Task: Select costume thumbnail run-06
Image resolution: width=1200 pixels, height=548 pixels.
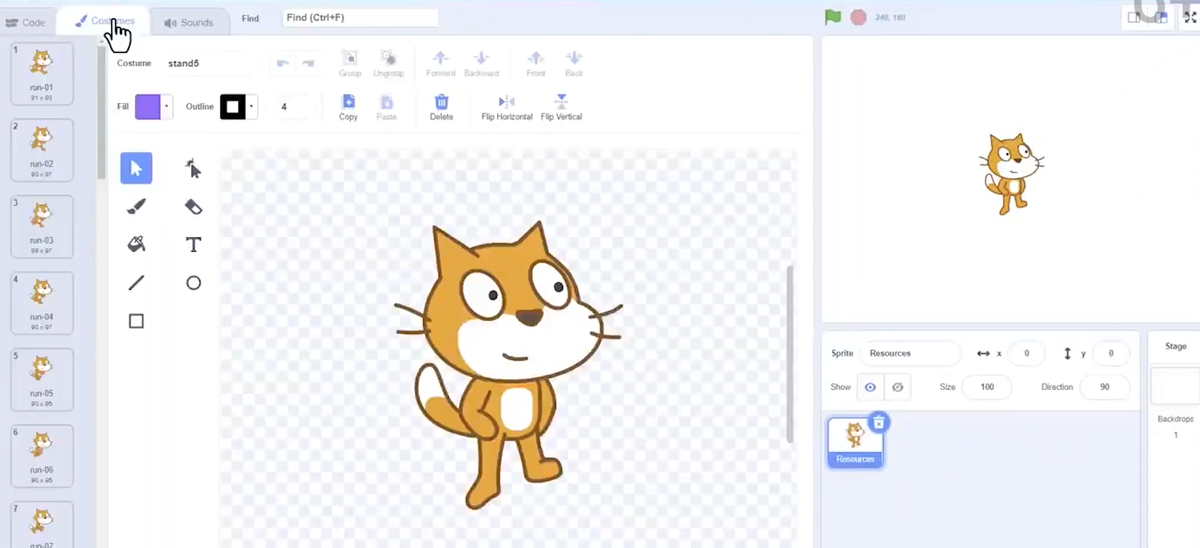Action: pos(41,456)
